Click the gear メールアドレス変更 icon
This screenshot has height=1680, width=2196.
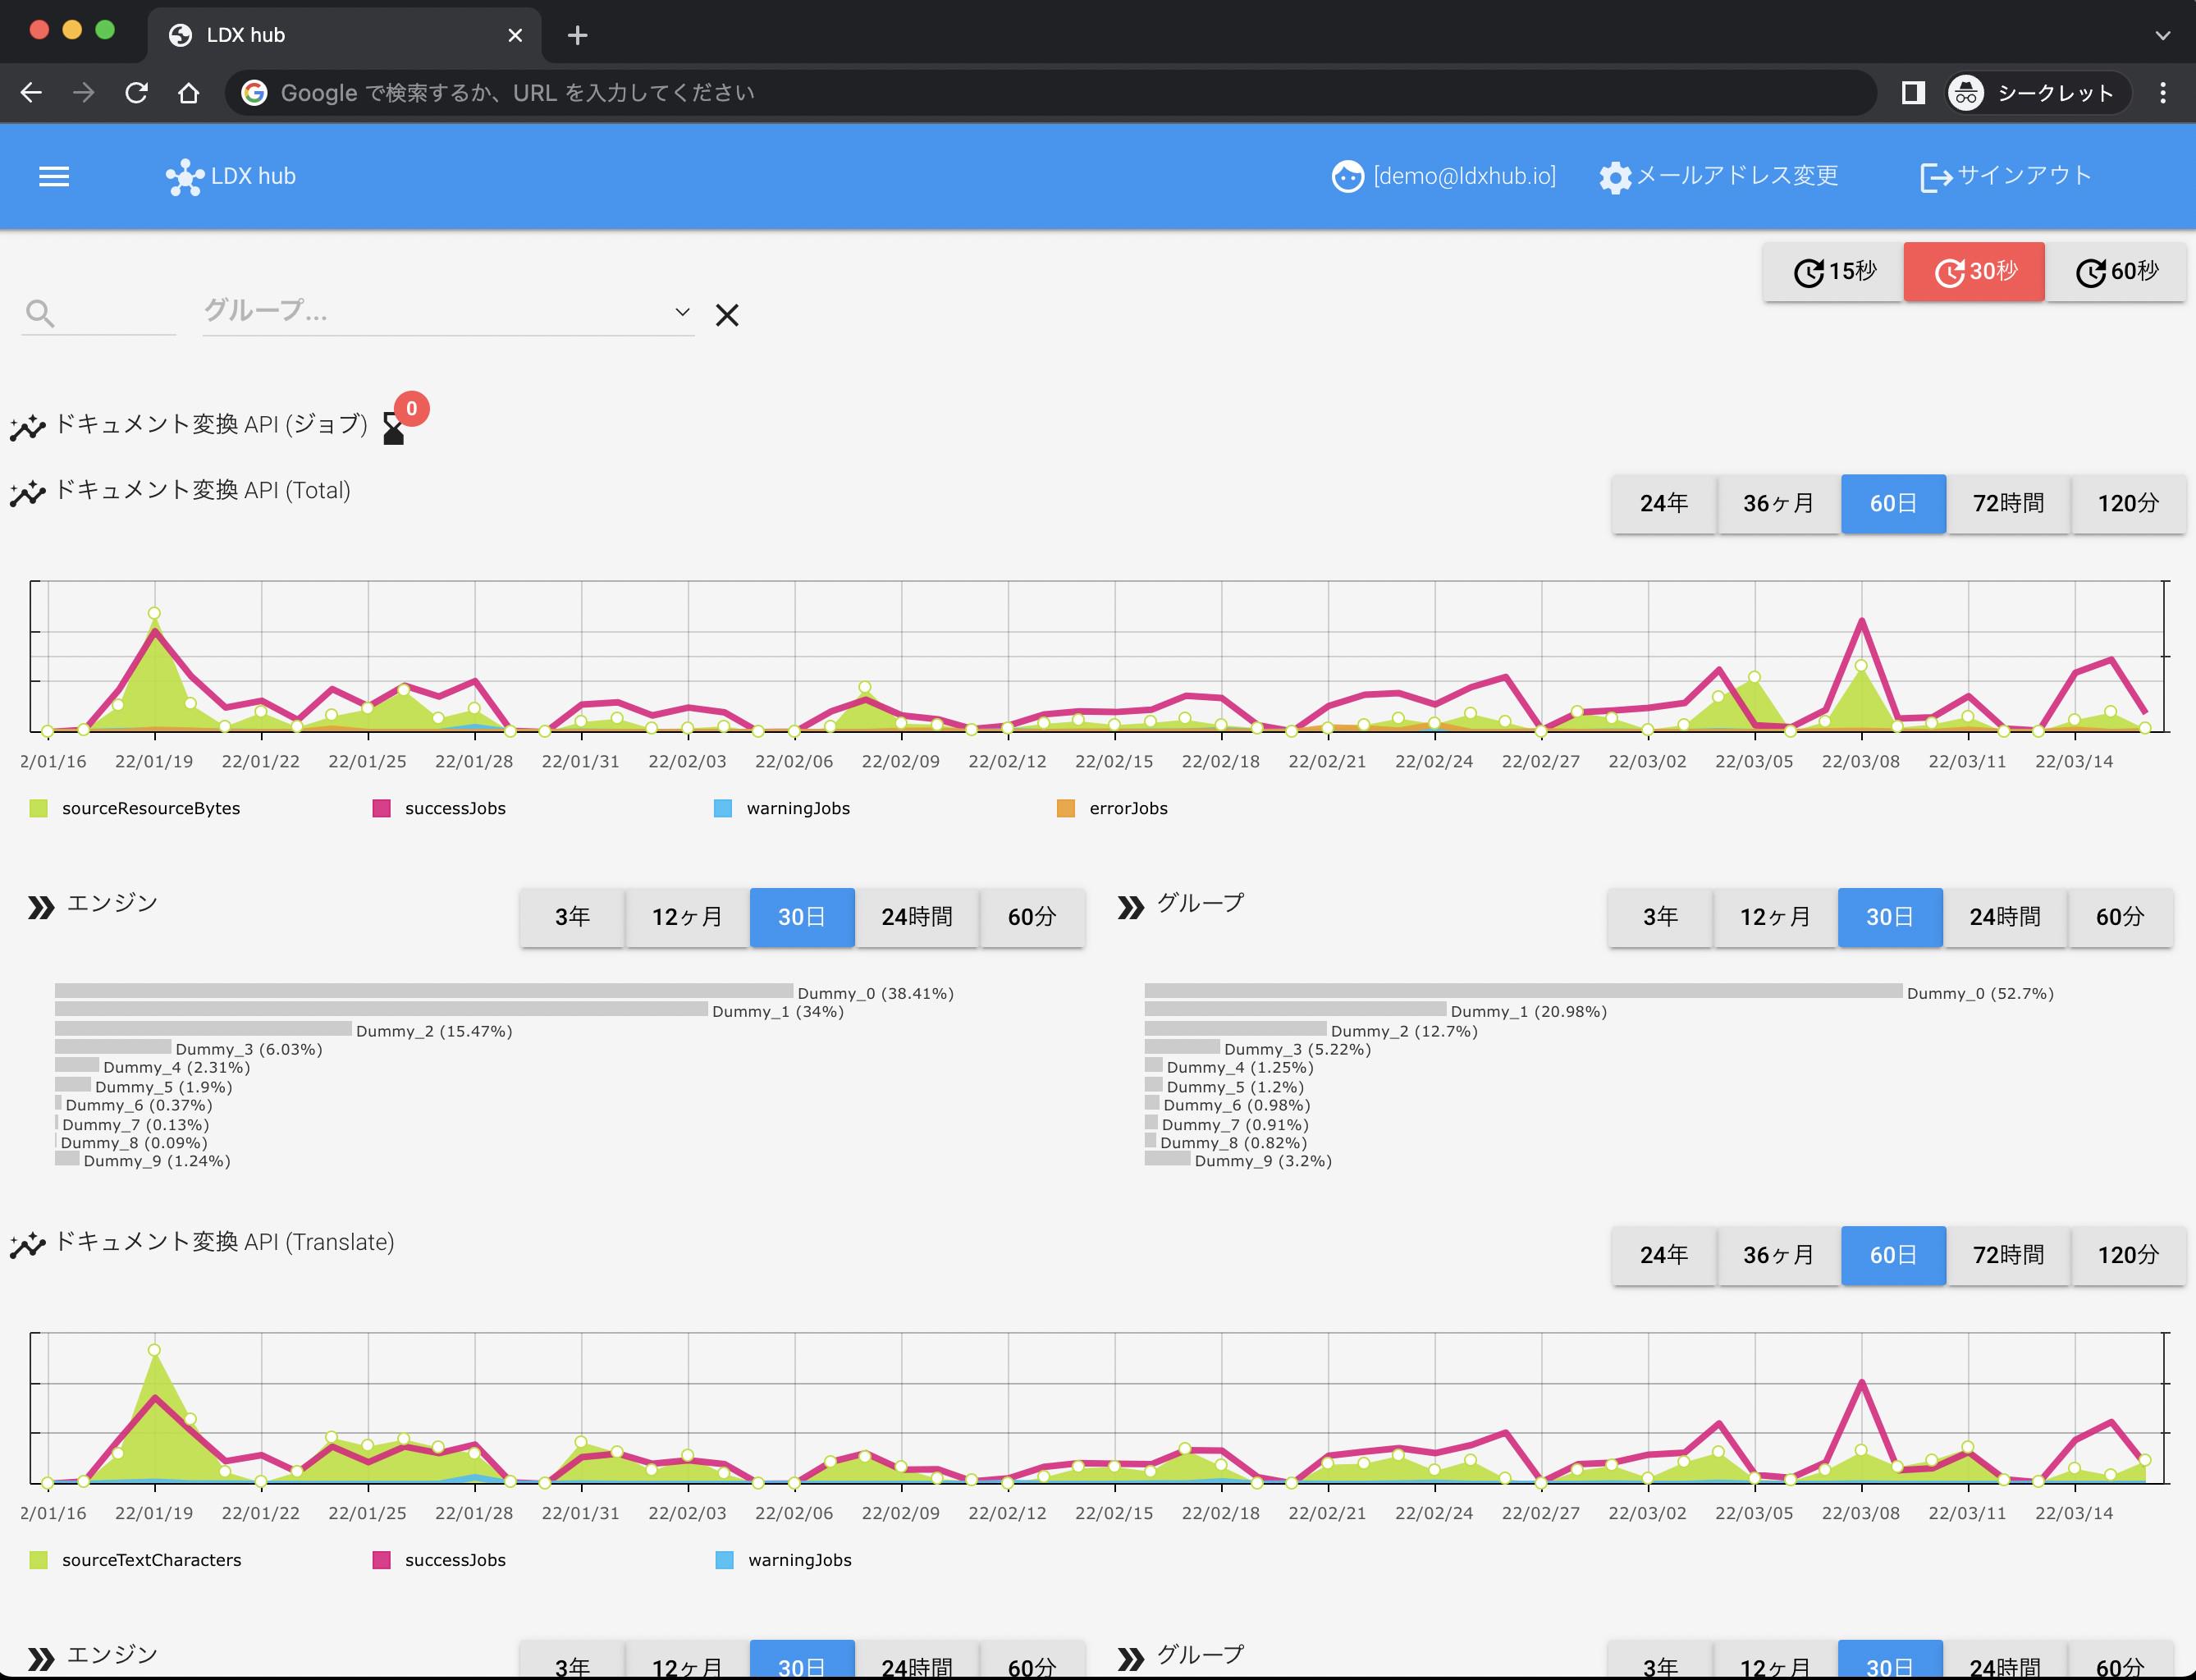click(x=1614, y=177)
